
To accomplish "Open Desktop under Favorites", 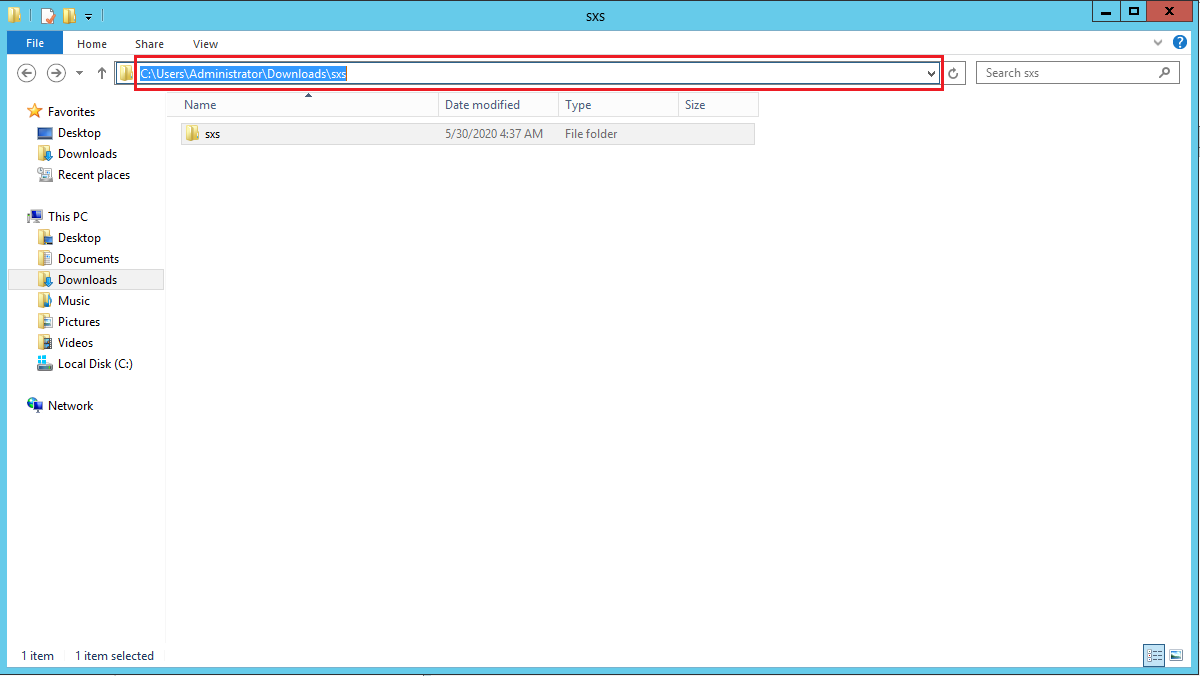I will [79, 133].
